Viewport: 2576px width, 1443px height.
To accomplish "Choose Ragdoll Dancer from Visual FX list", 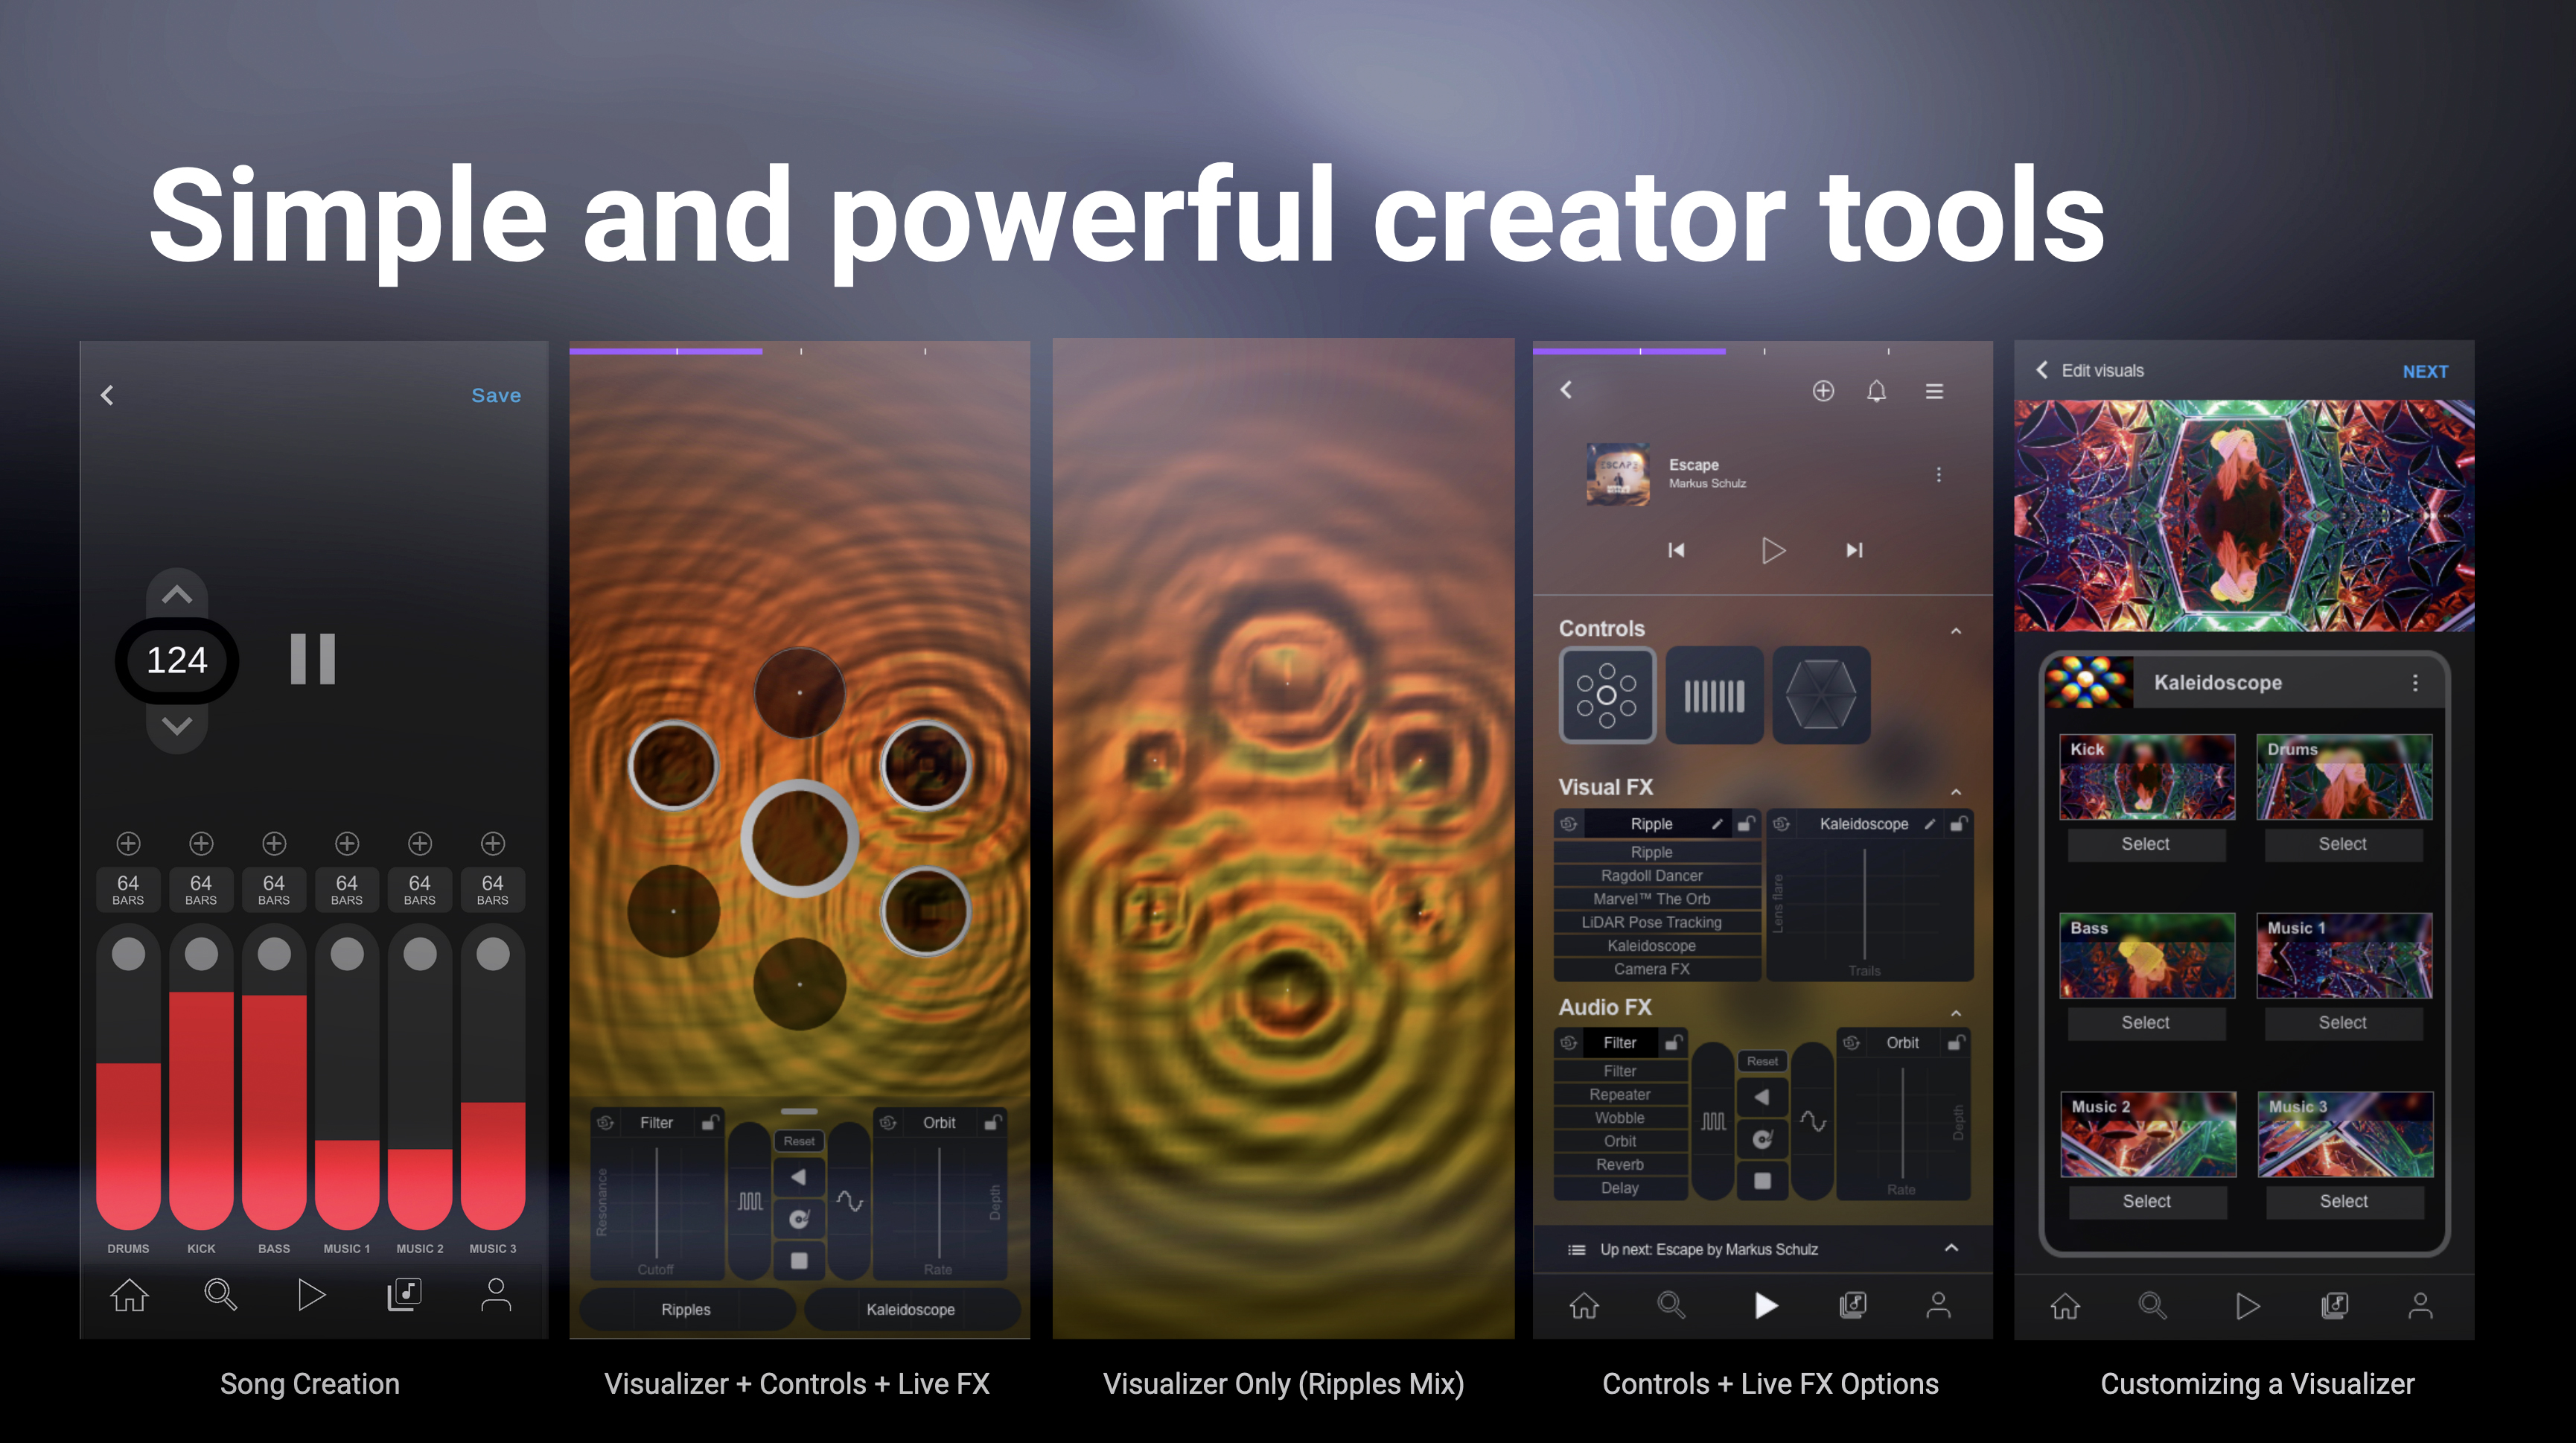I will [x=1651, y=875].
